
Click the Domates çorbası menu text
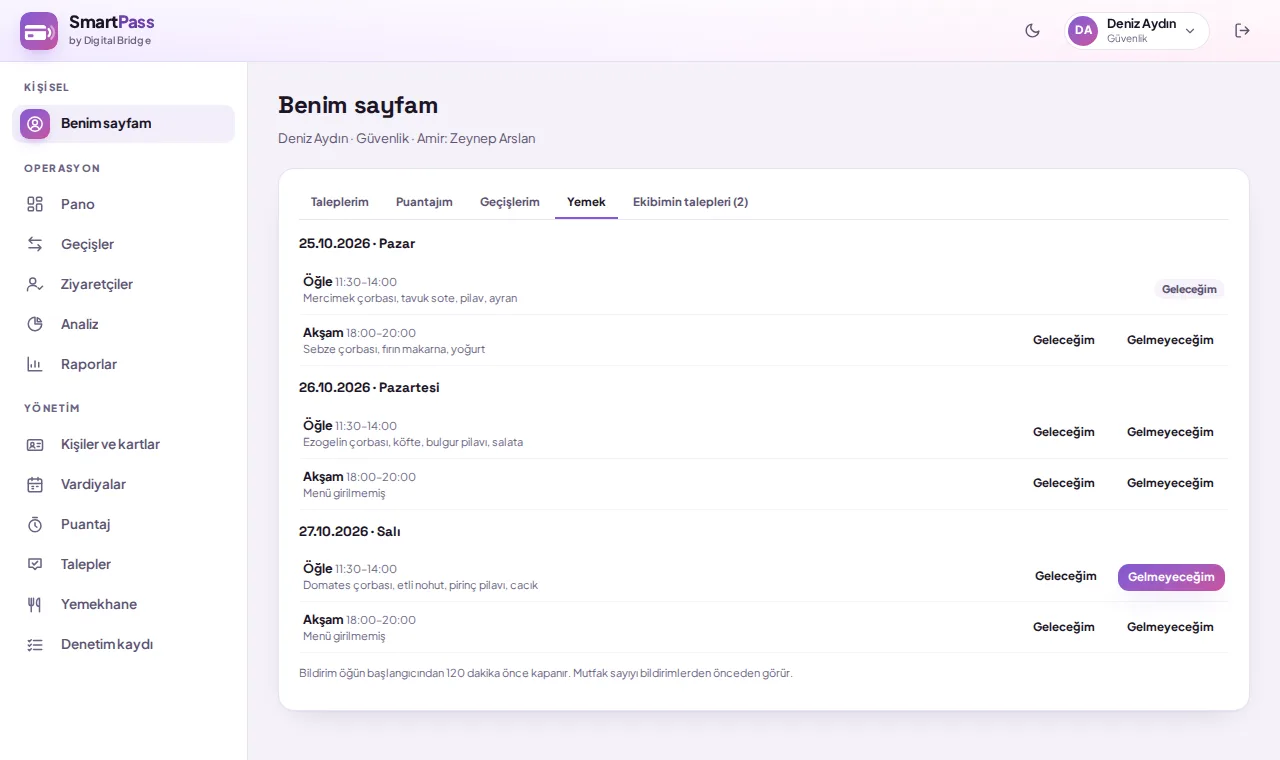(420, 585)
